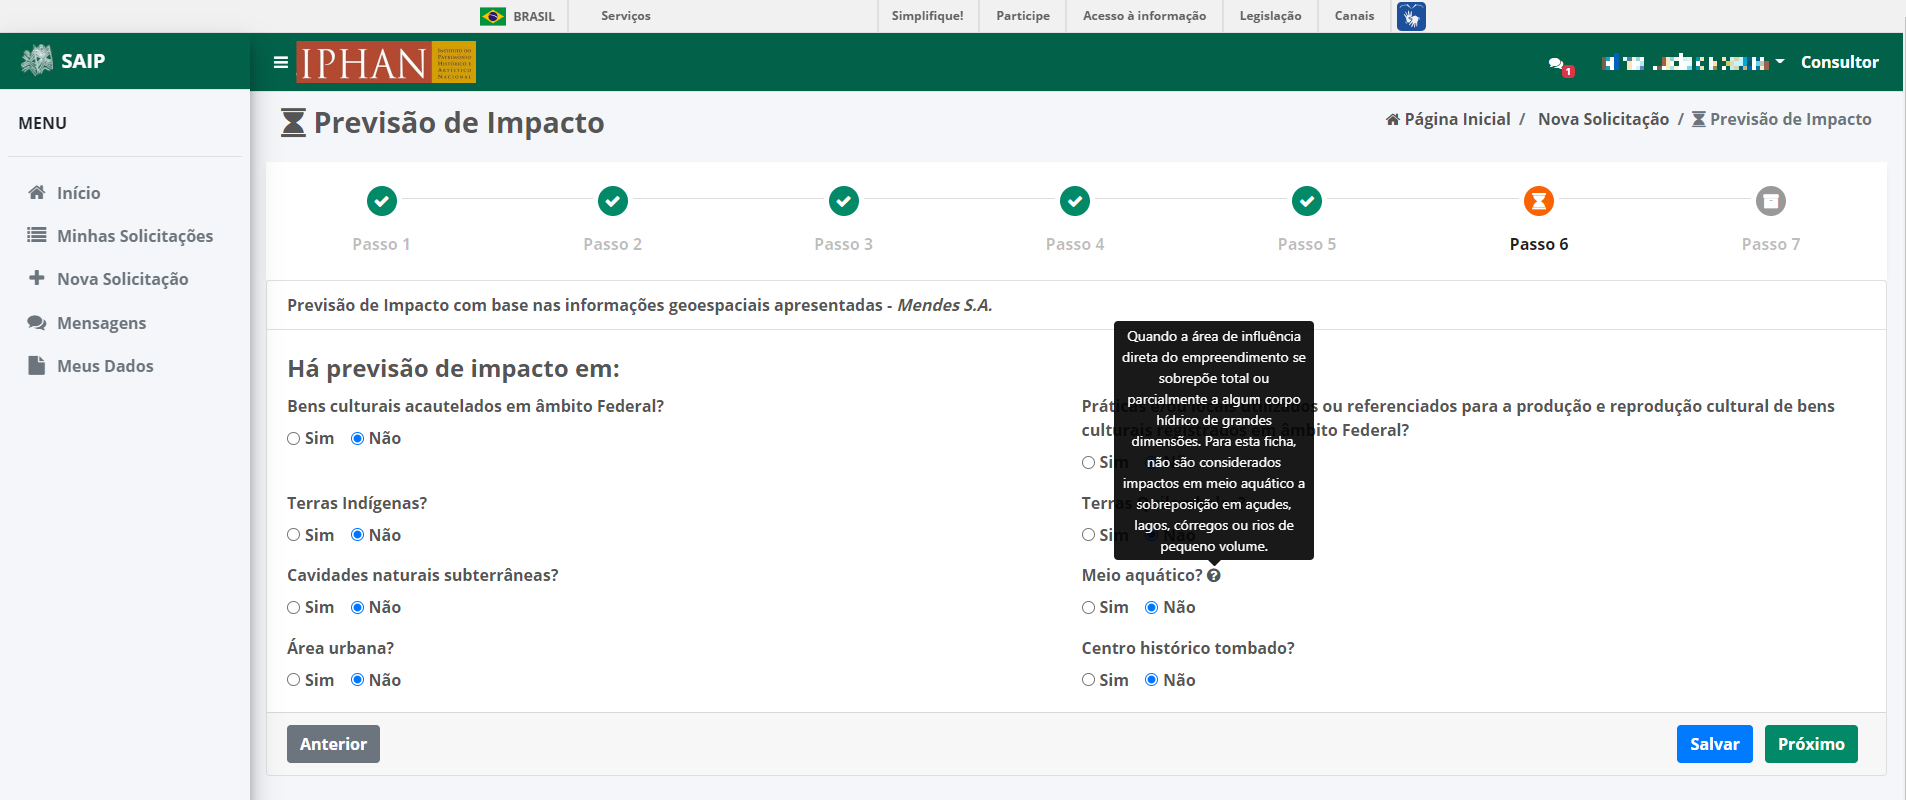Click the Passo 7 pending step icon
1906x800 pixels.
pyautogui.click(x=1771, y=201)
